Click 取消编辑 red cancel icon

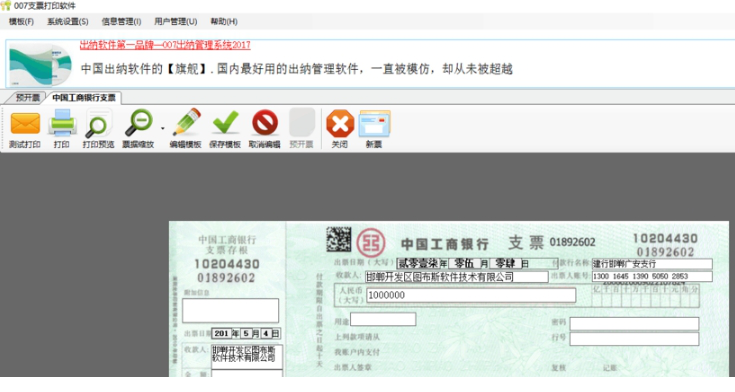click(x=265, y=123)
